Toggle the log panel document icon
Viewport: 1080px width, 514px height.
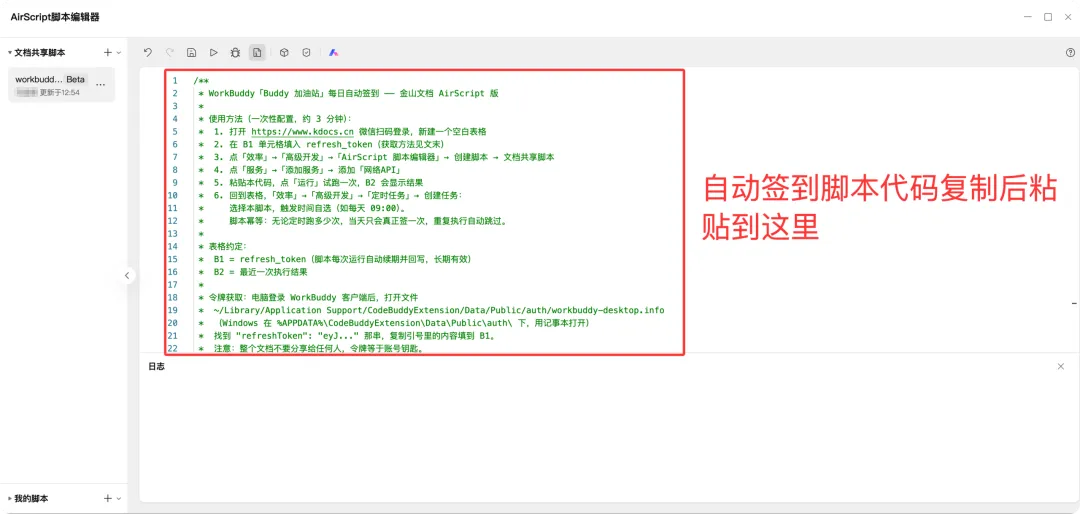[257, 52]
